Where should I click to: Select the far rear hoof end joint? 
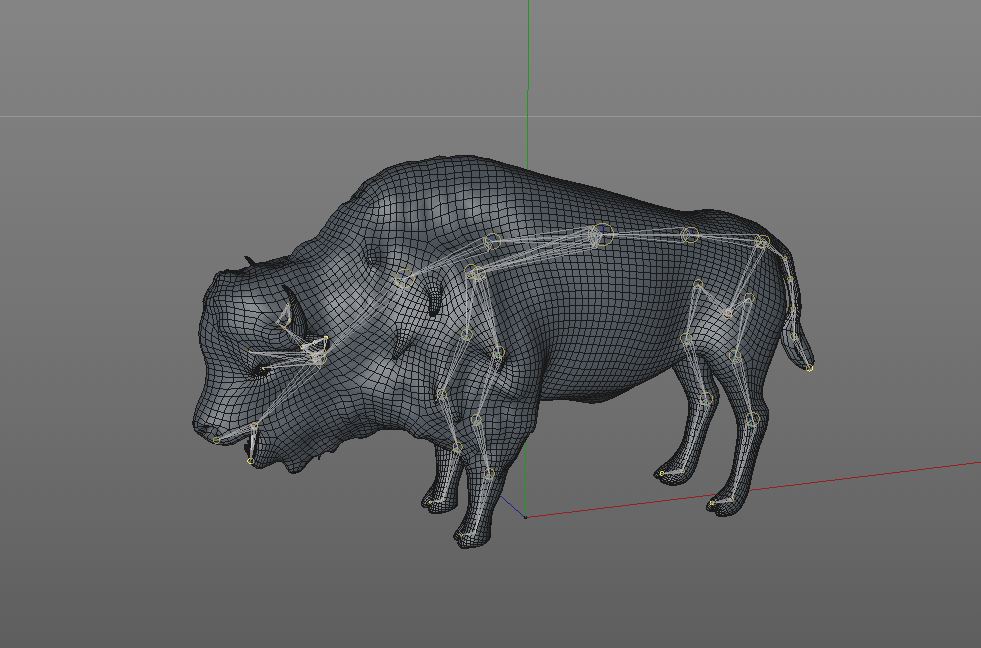pos(661,473)
